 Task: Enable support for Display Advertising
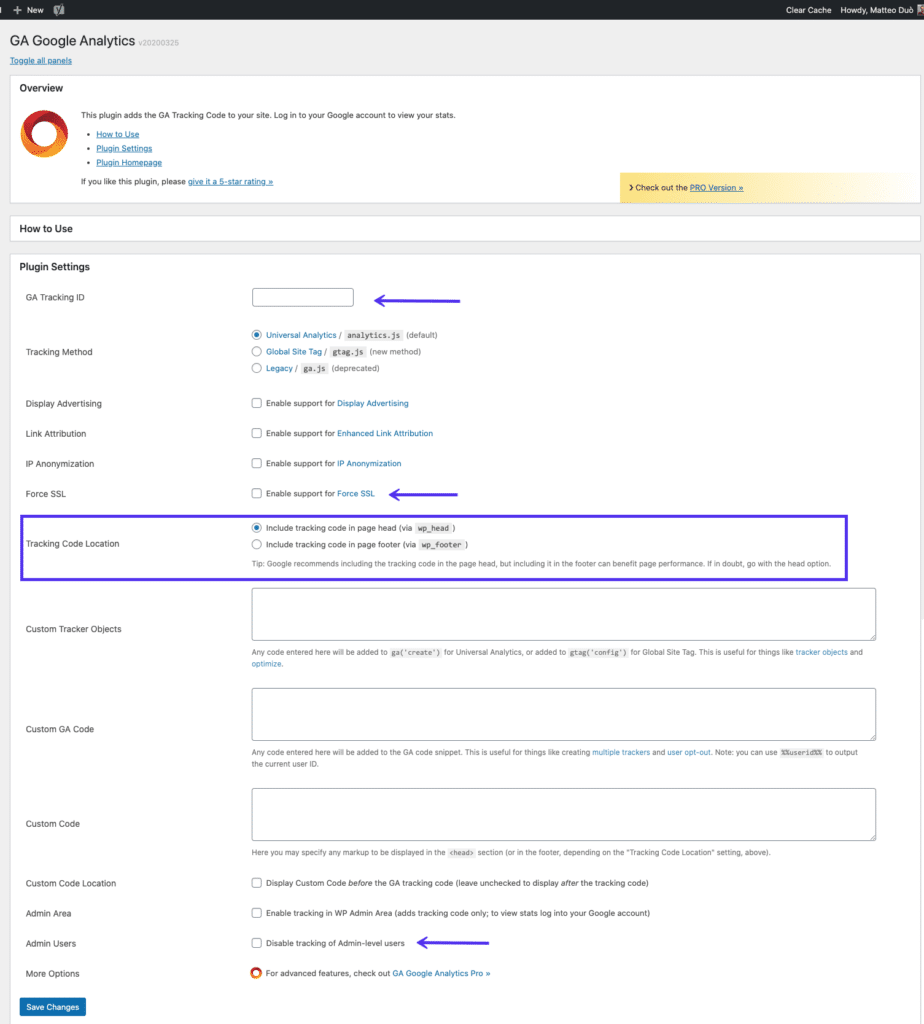[x=257, y=403]
